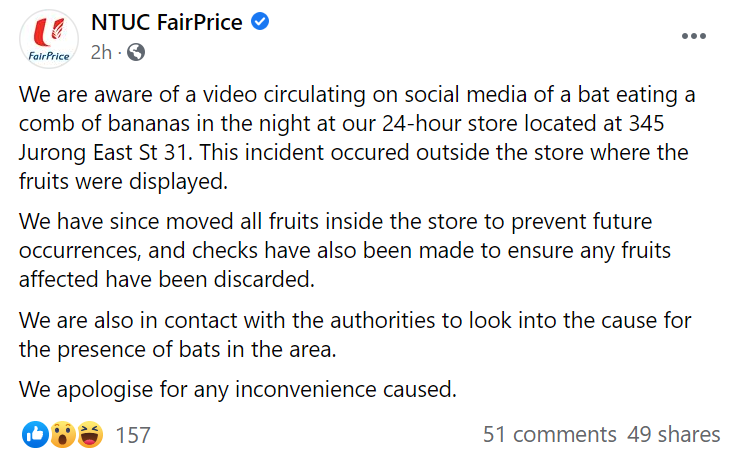Image resolution: width=733 pixels, height=457 pixels.
Task: Open the three-dots post options menu
Action: [x=693, y=36]
